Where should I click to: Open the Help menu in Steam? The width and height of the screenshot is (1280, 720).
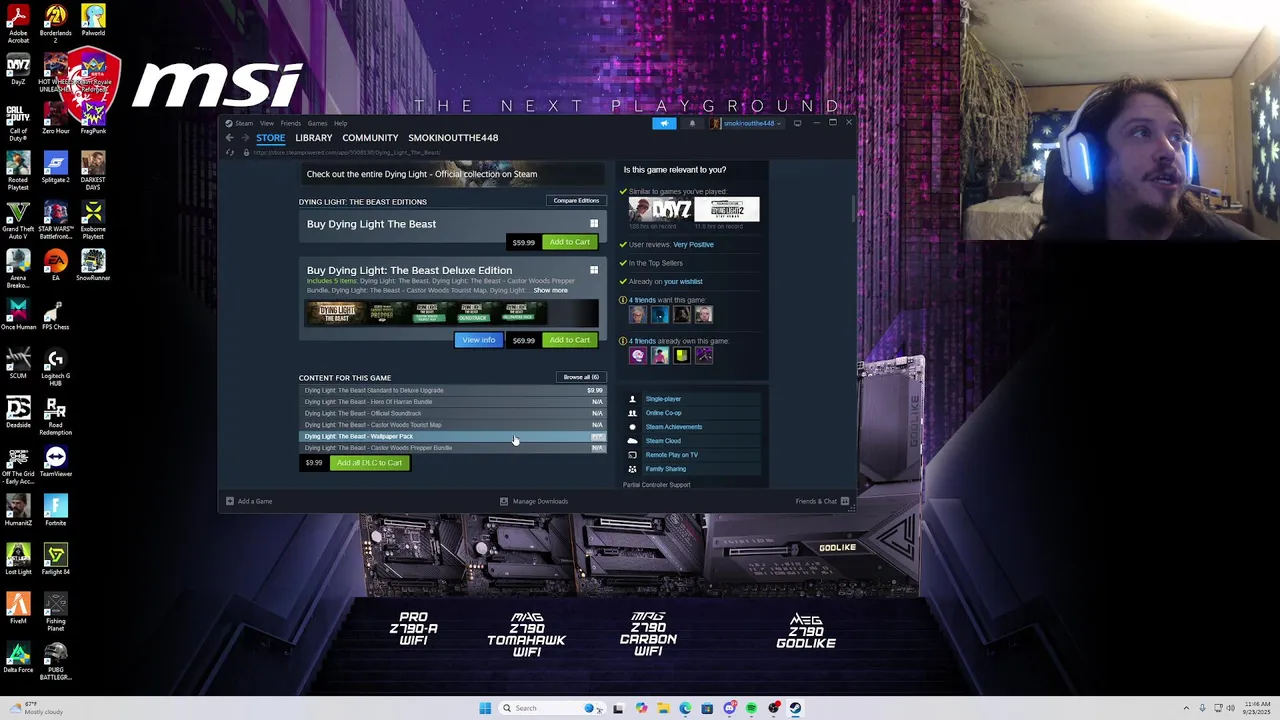click(340, 123)
